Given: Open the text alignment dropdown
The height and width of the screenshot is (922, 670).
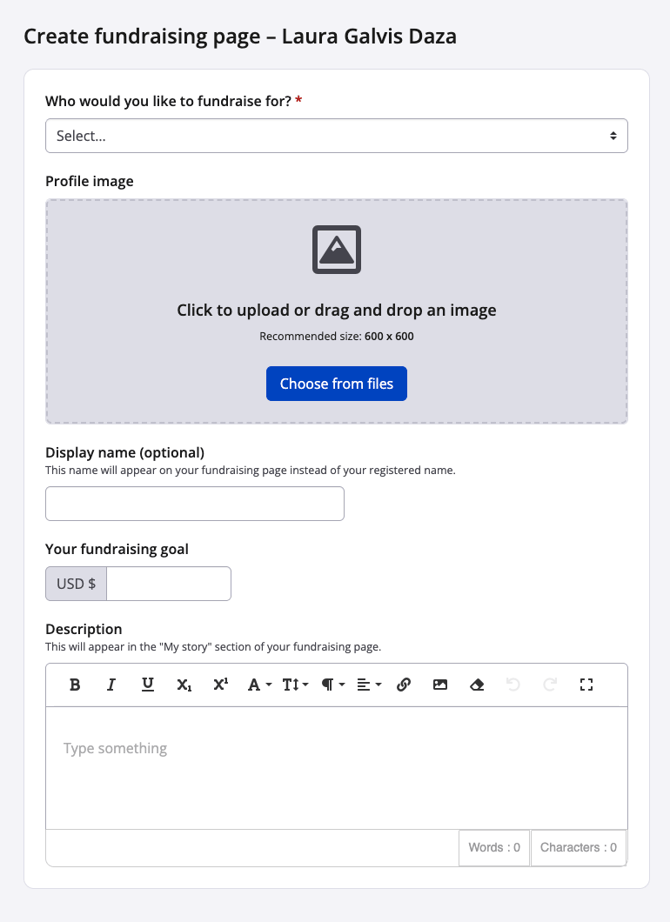Looking at the screenshot, I should point(369,684).
